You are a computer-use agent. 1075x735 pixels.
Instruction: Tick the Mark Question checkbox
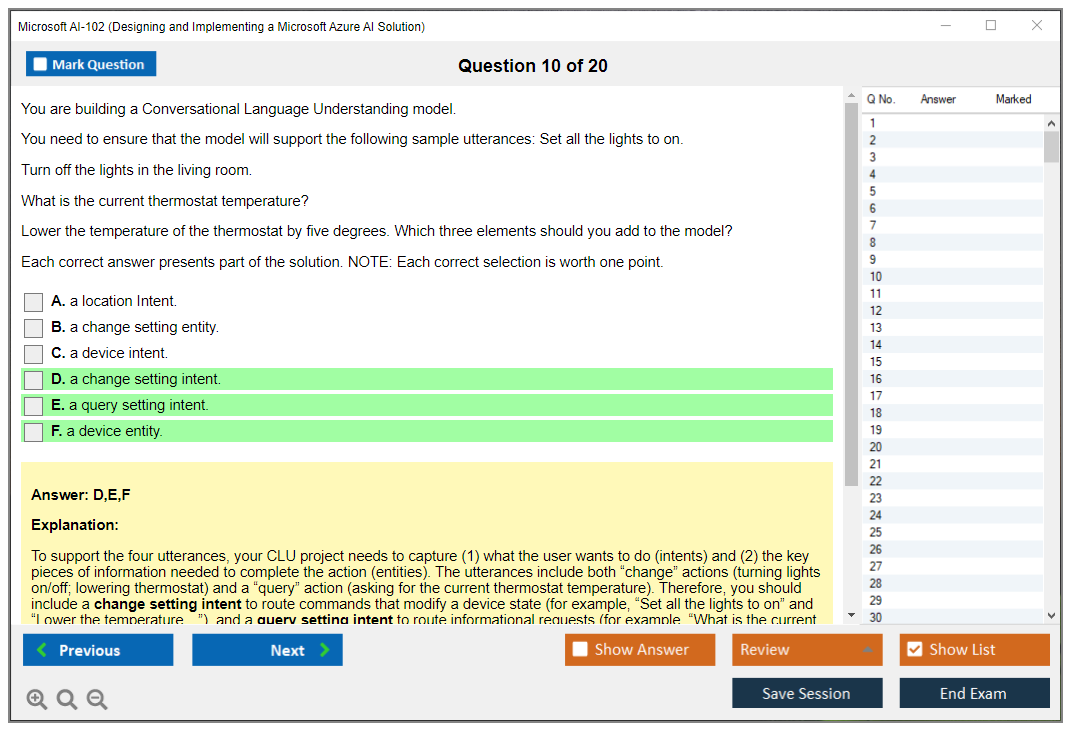(41, 64)
